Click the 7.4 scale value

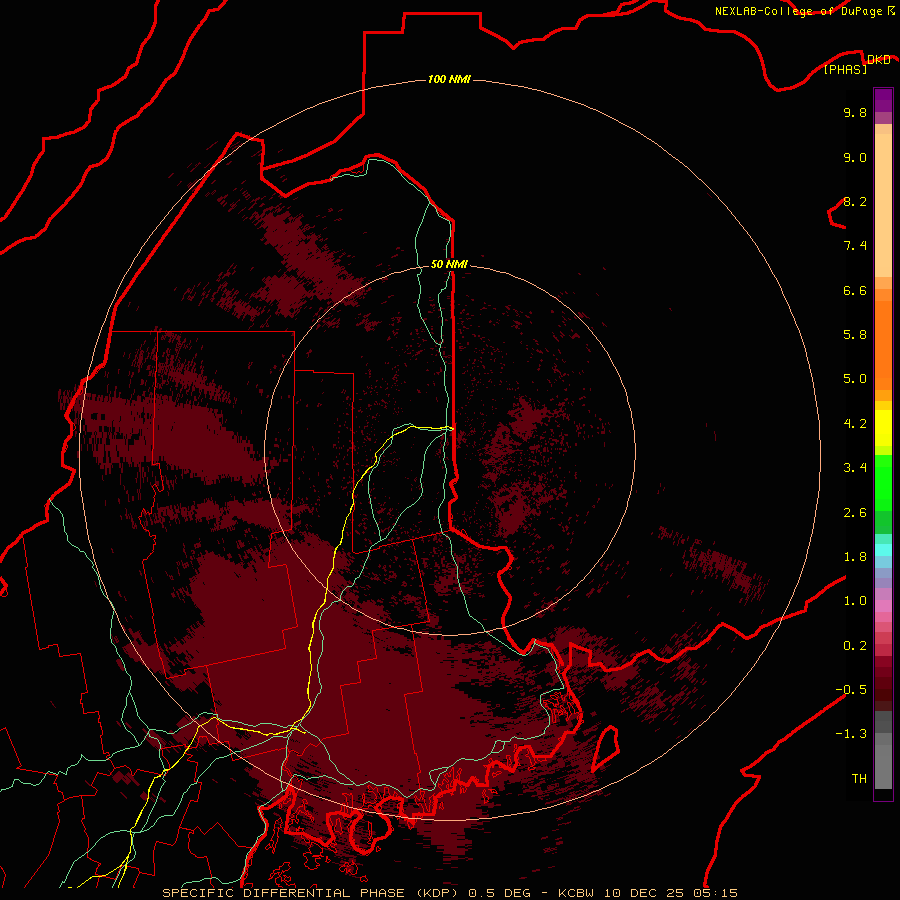click(x=855, y=246)
